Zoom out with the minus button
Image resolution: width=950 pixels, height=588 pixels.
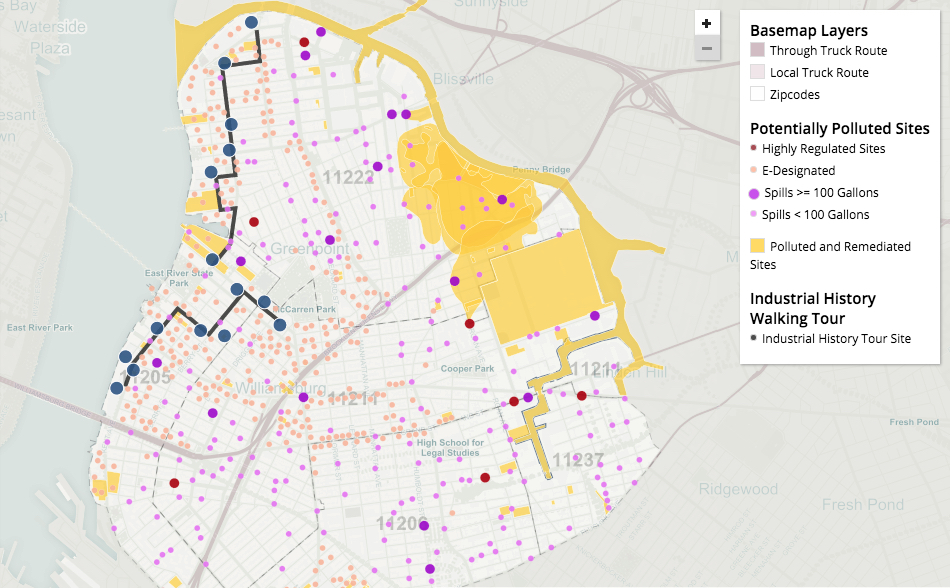pyautogui.click(x=706, y=48)
